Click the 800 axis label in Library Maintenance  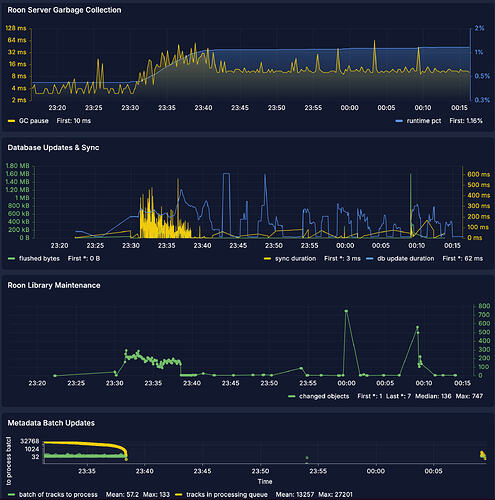tap(484, 306)
